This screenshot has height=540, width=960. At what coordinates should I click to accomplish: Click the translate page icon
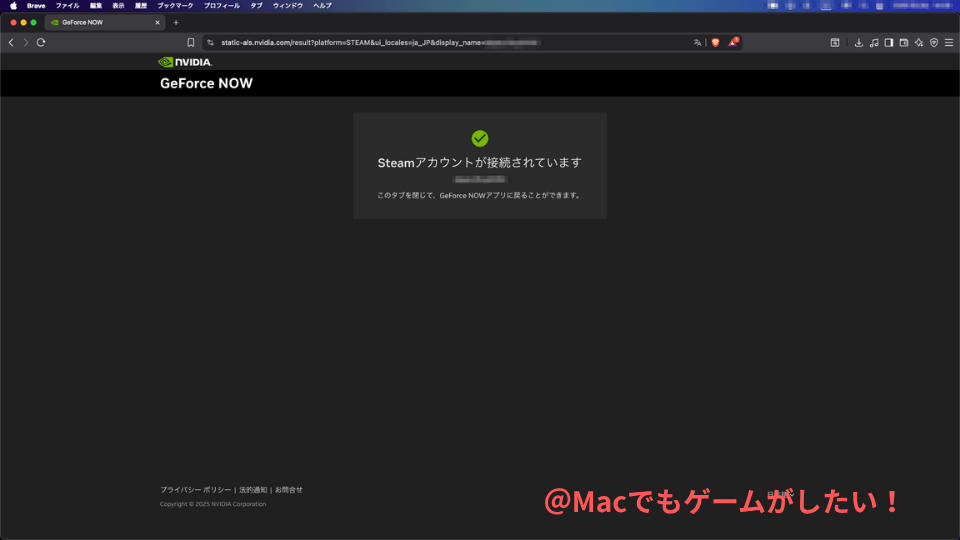[x=697, y=43]
